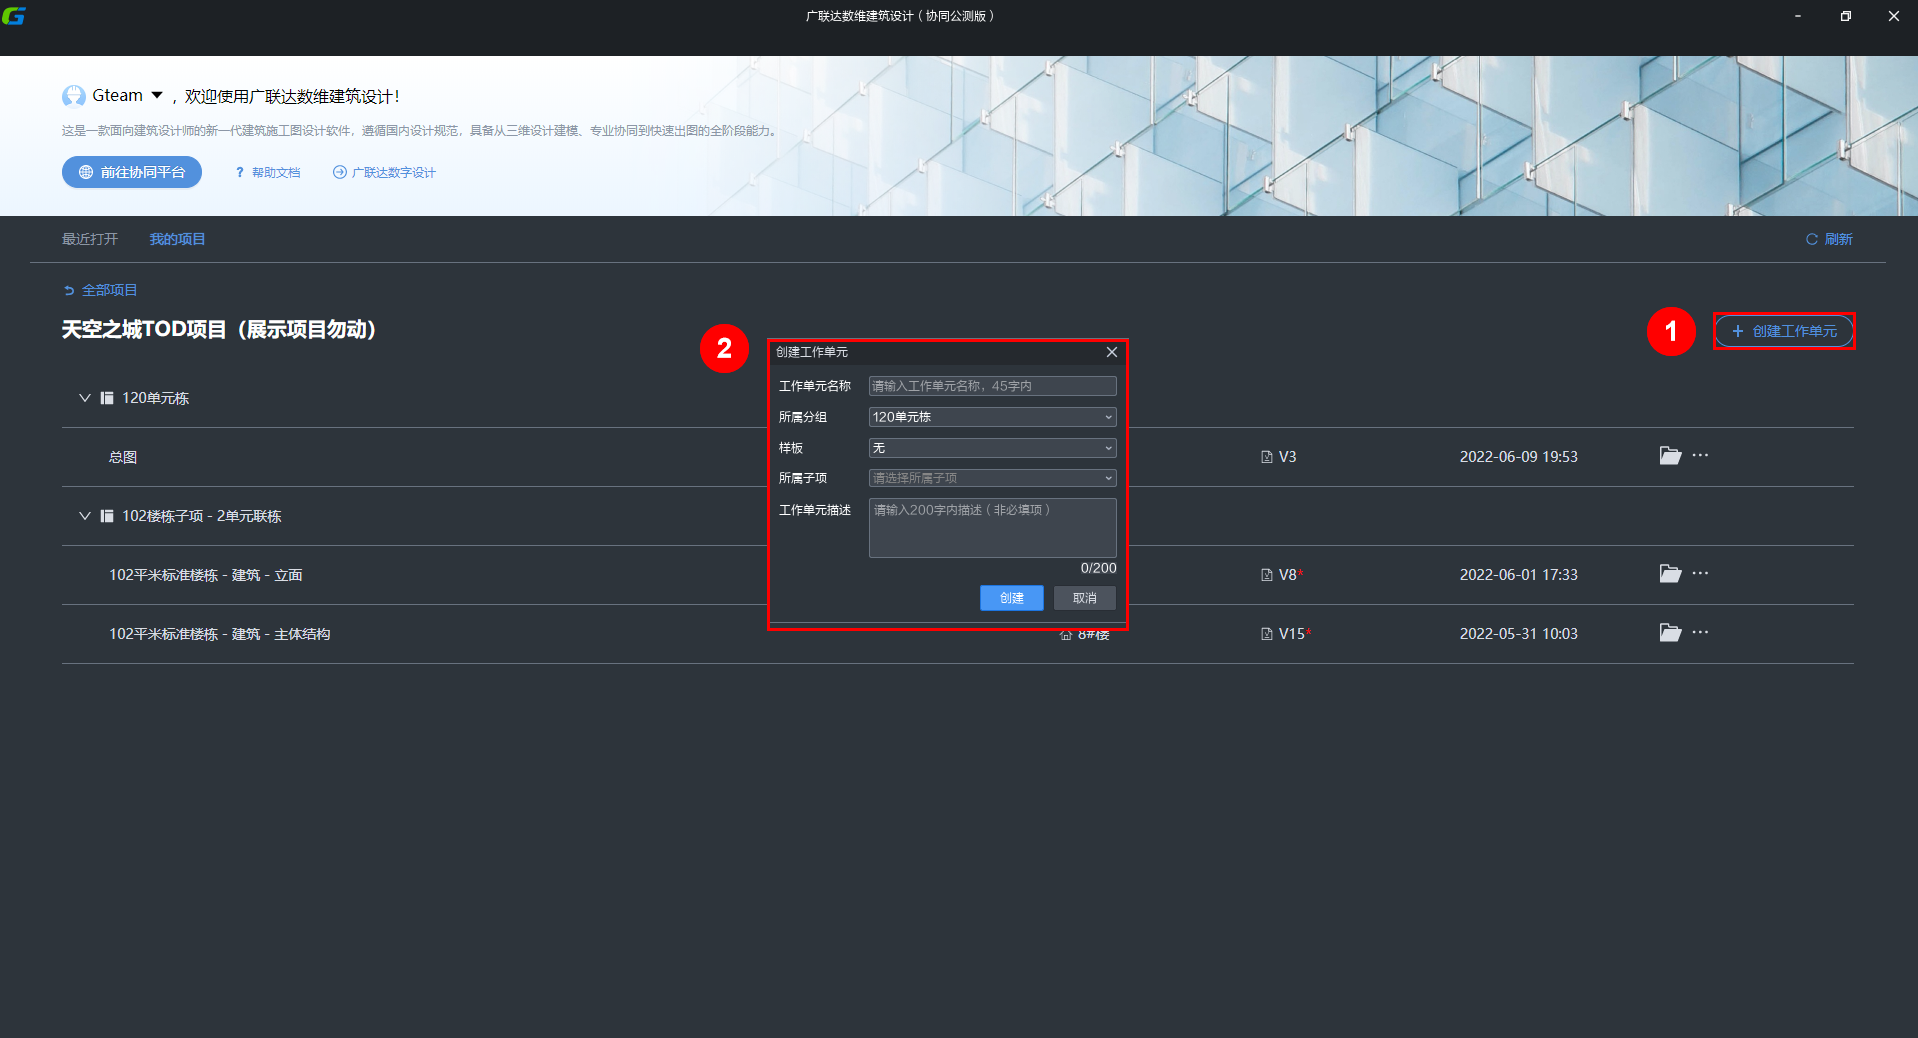Open more options menu for 立面 row
This screenshot has height=1038, width=1918.
click(1700, 573)
